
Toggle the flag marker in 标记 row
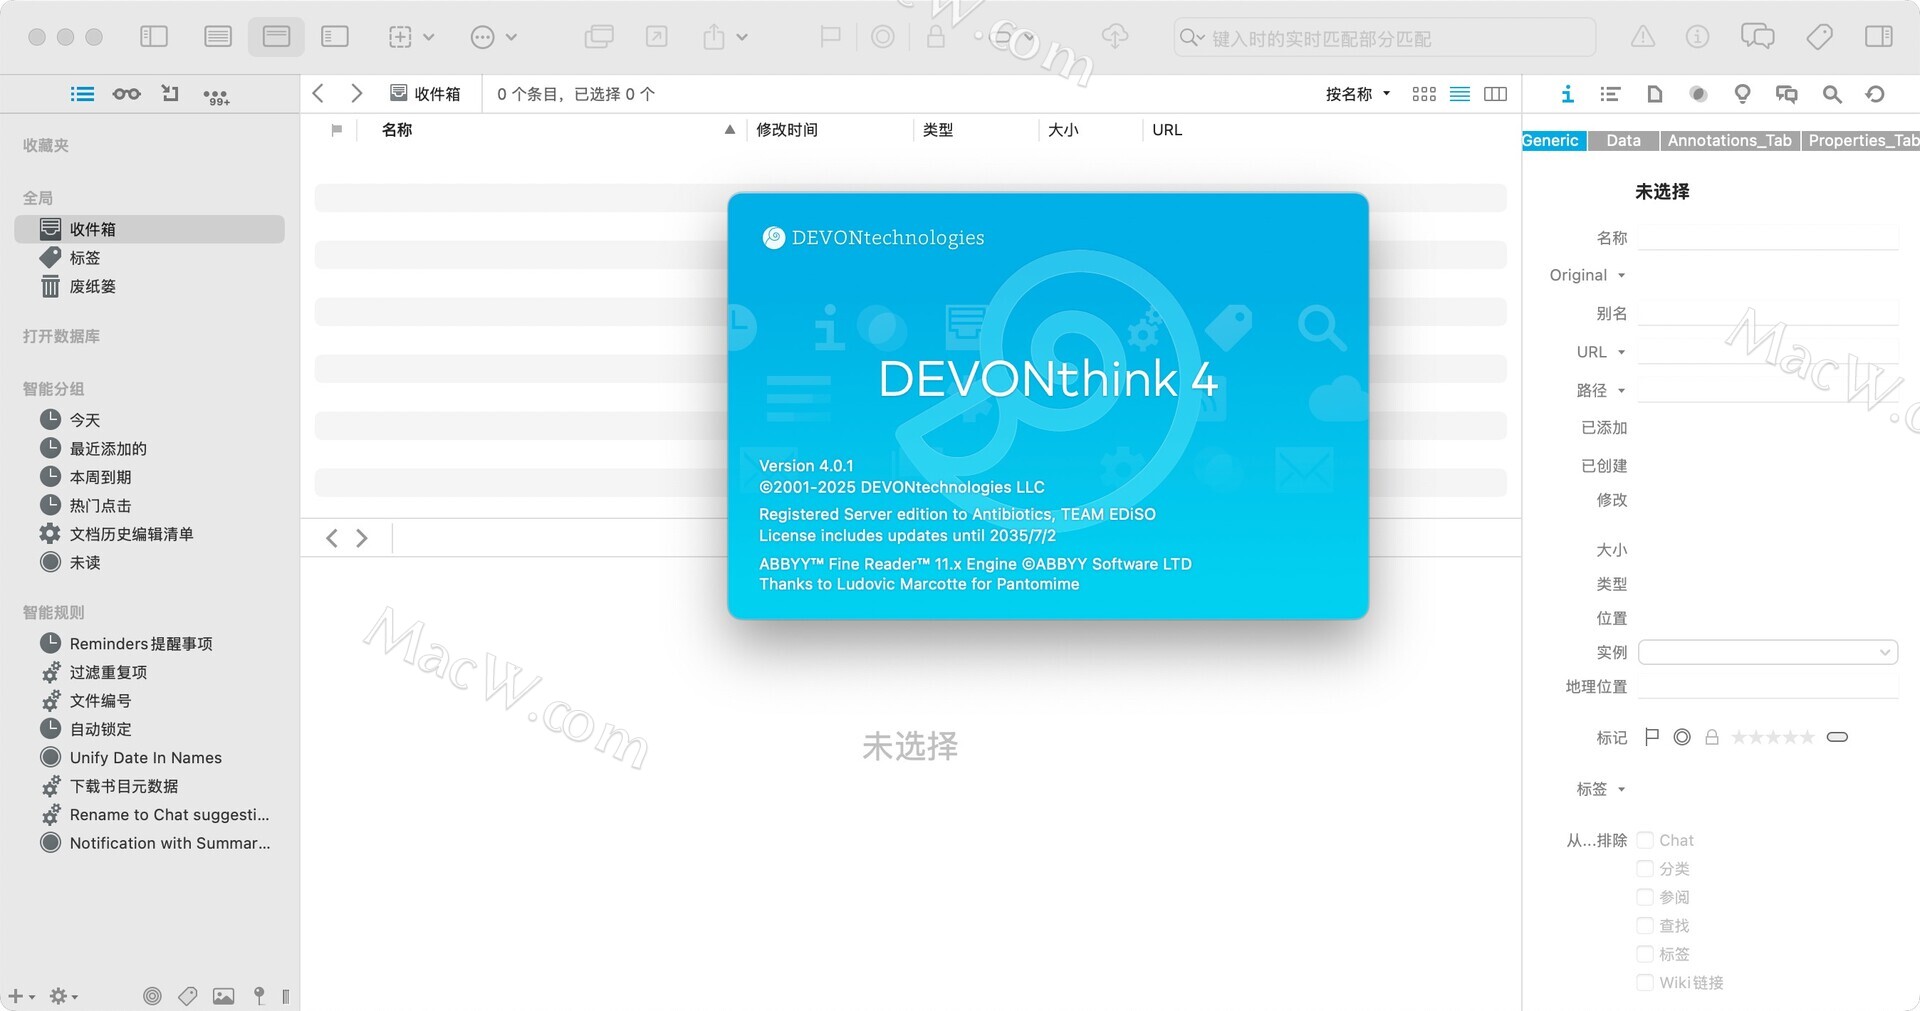[x=1652, y=737]
